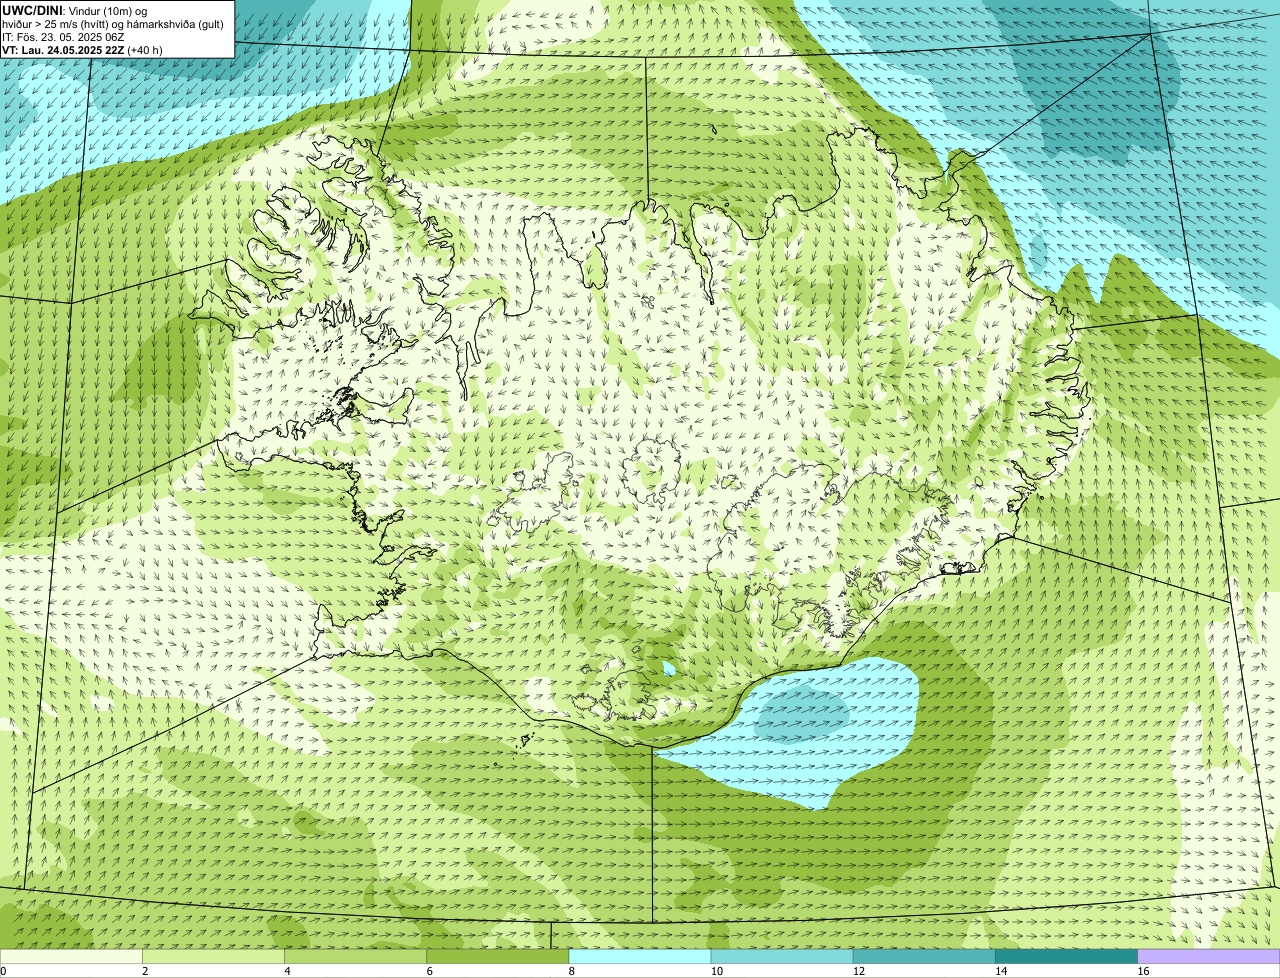
Task: Click the pale yellow 0–2 legend swatch
Action: [x=71, y=956]
